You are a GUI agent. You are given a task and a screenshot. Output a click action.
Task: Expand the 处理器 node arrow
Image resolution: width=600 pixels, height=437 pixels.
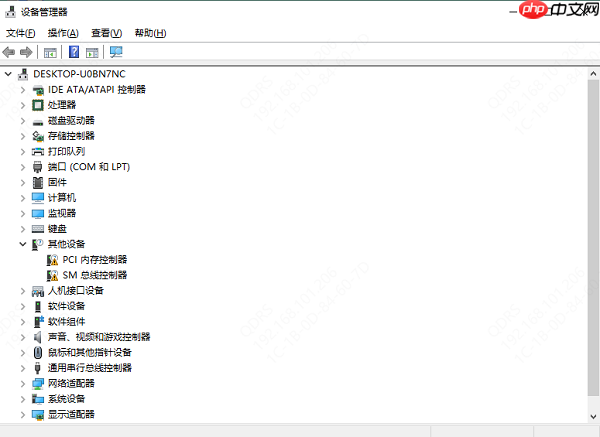click(23, 105)
